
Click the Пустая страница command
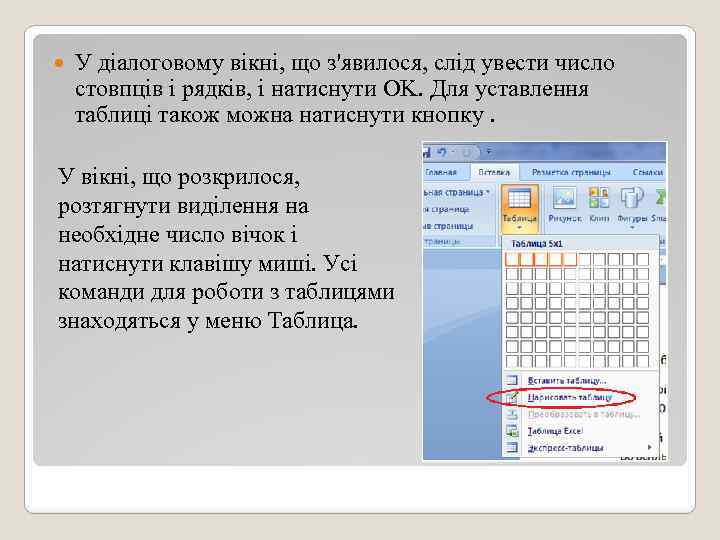click(447, 209)
